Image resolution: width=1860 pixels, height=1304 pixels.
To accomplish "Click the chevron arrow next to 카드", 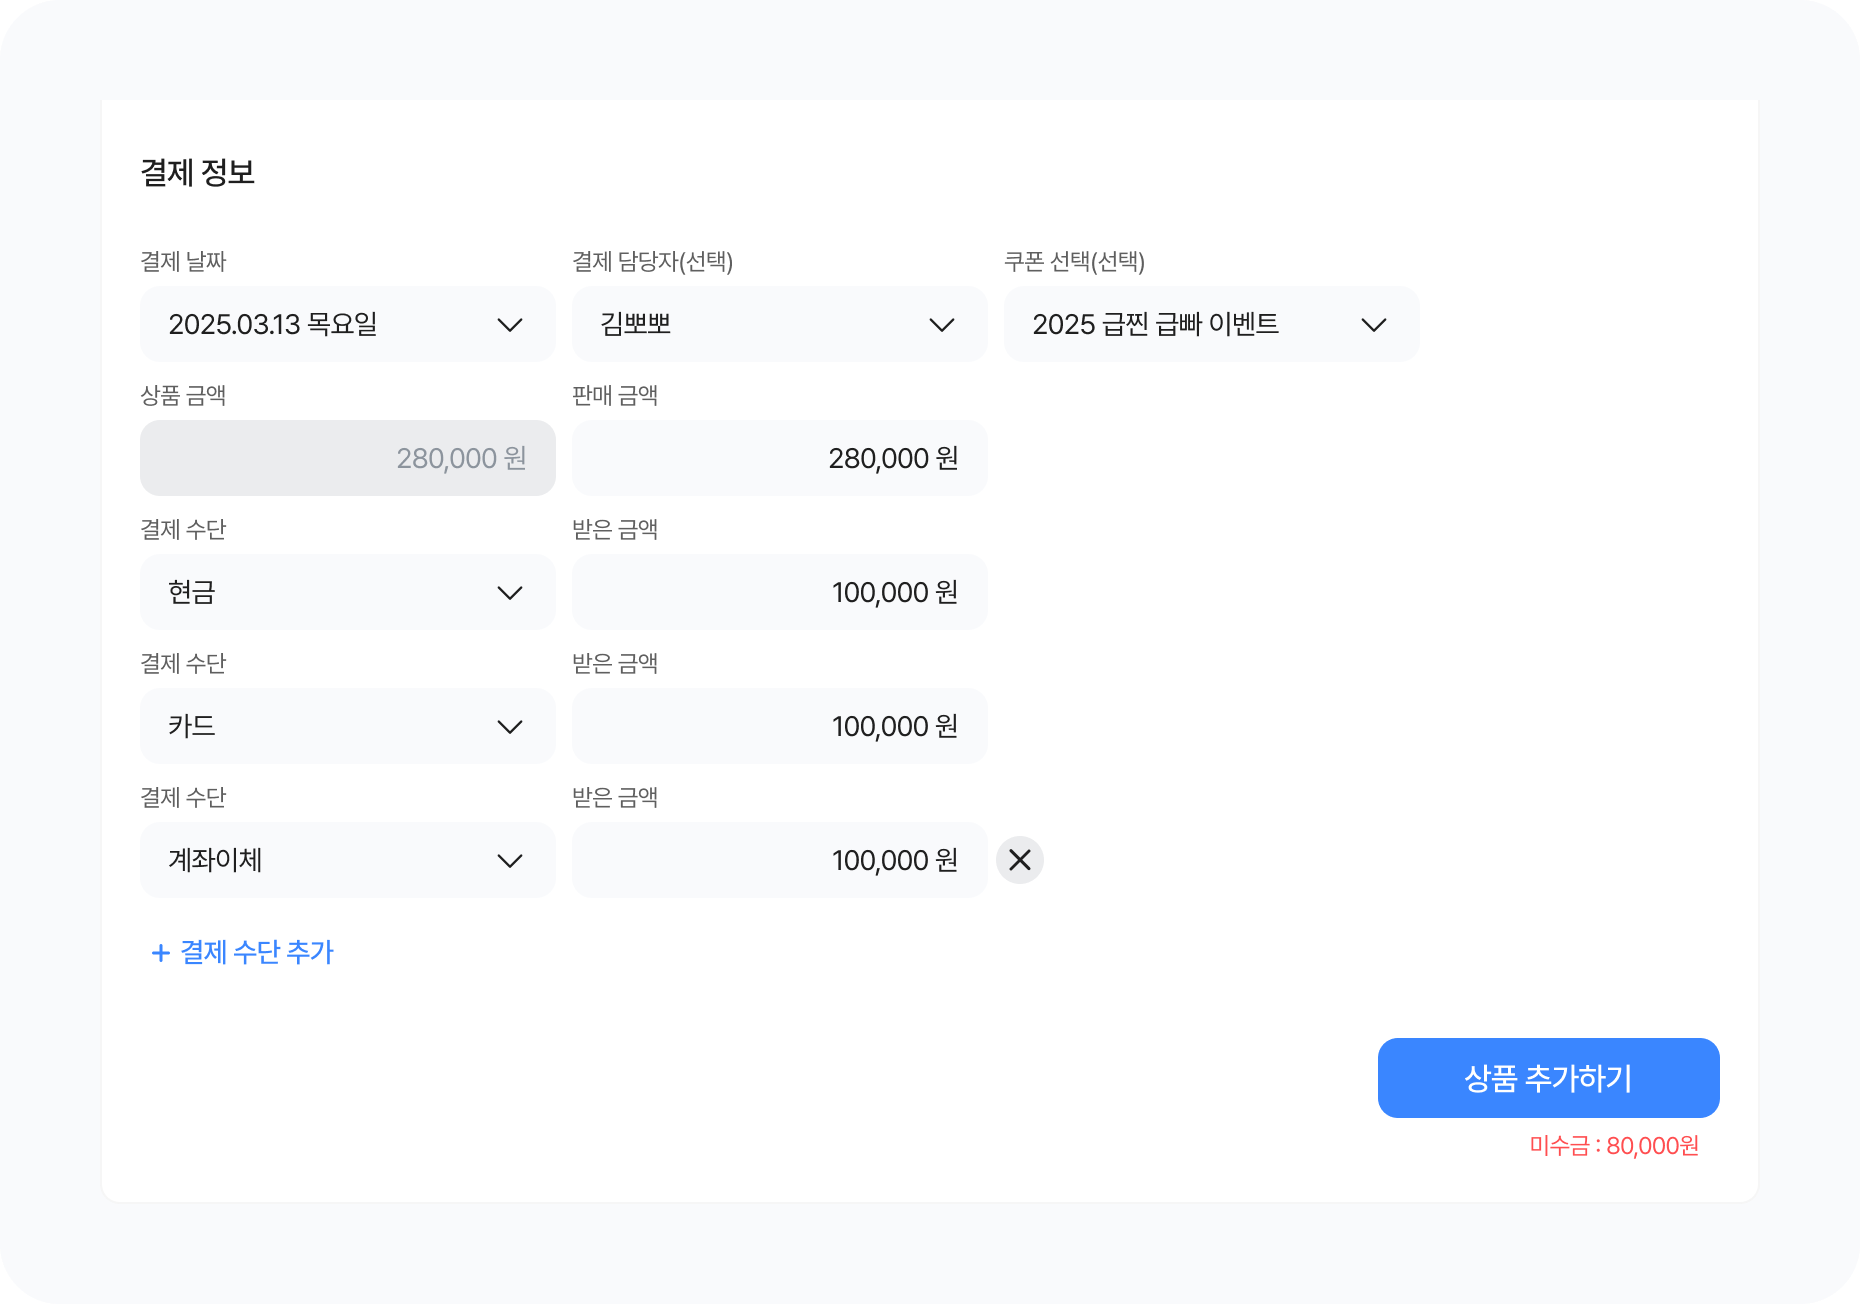I will [510, 727].
